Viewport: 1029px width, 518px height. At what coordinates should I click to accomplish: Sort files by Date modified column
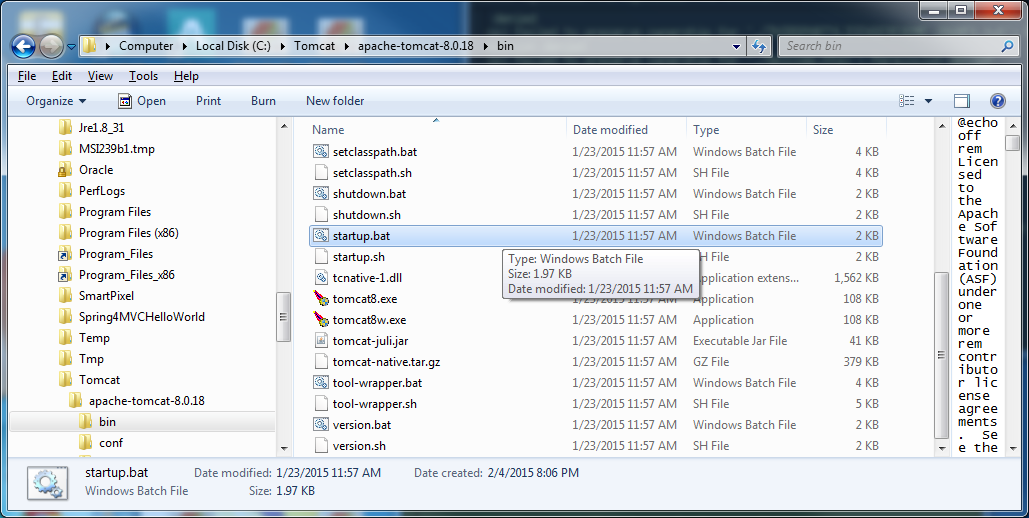tap(610, 130)
